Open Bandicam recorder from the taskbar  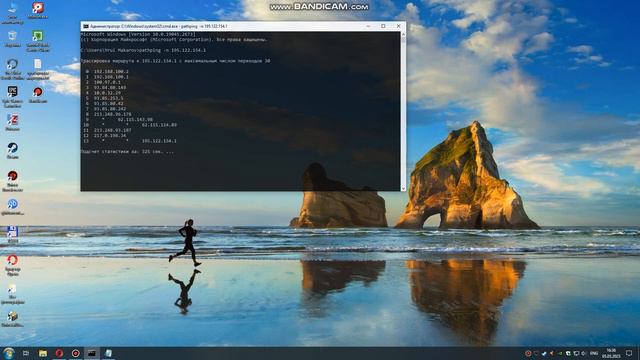[x=76, y=353]
